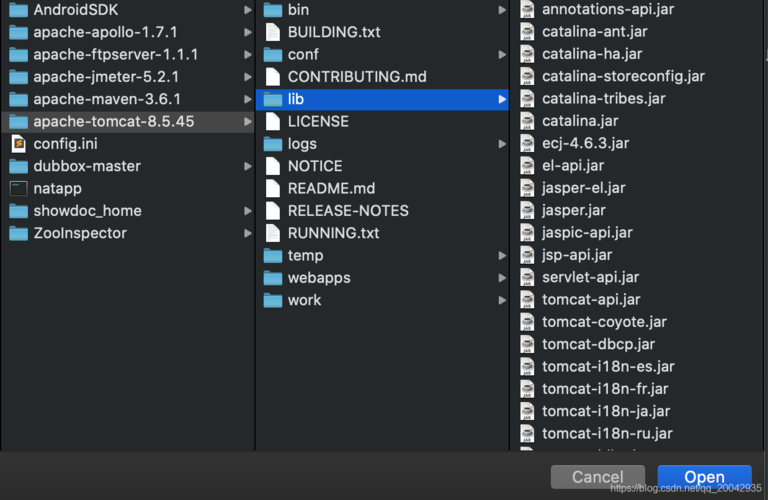Select catalina-tribes.jar file name
Viewport: 768px width, 500px height.
tap(603, 99)
